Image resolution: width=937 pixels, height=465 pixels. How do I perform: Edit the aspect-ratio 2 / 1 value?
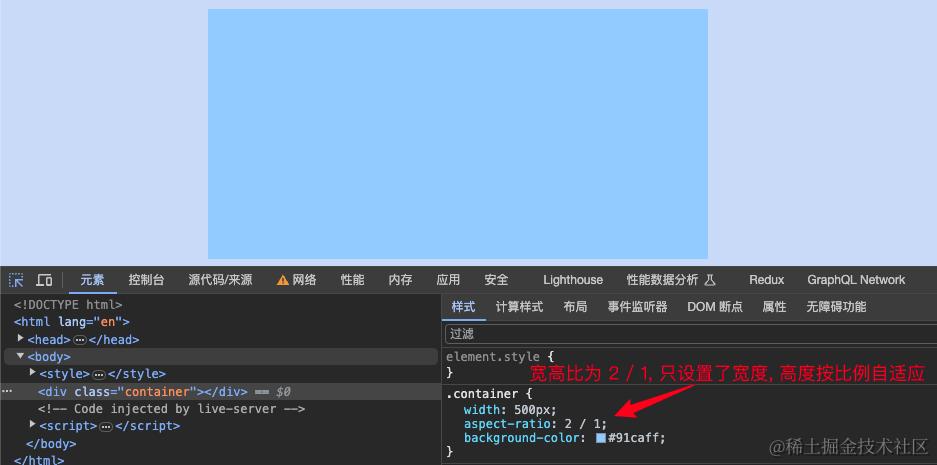point(581,424)
